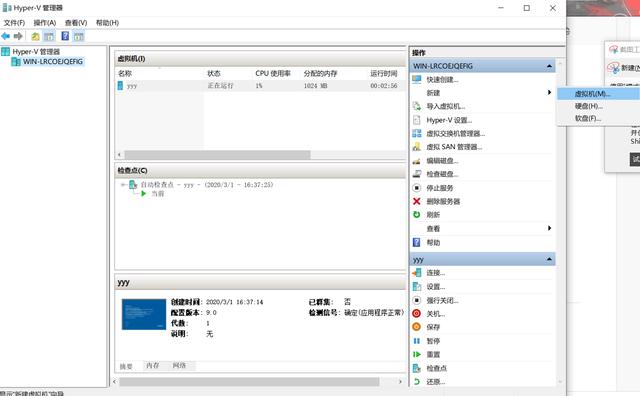The height and width of the screenshot is (396, 640).
Task: Click the 检查磁盘 icon
Action: pyautogui.click(x=416, y=174)
